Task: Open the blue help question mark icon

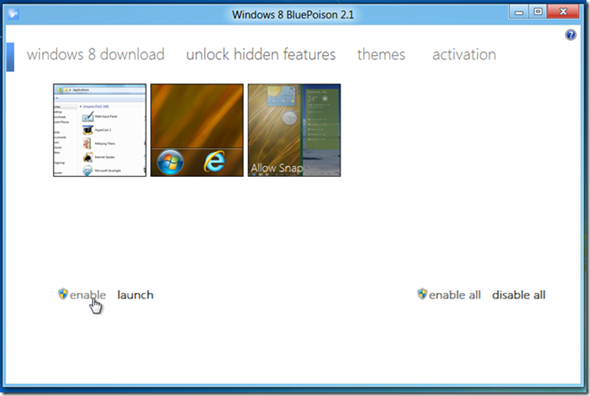Action: [570, 35]
